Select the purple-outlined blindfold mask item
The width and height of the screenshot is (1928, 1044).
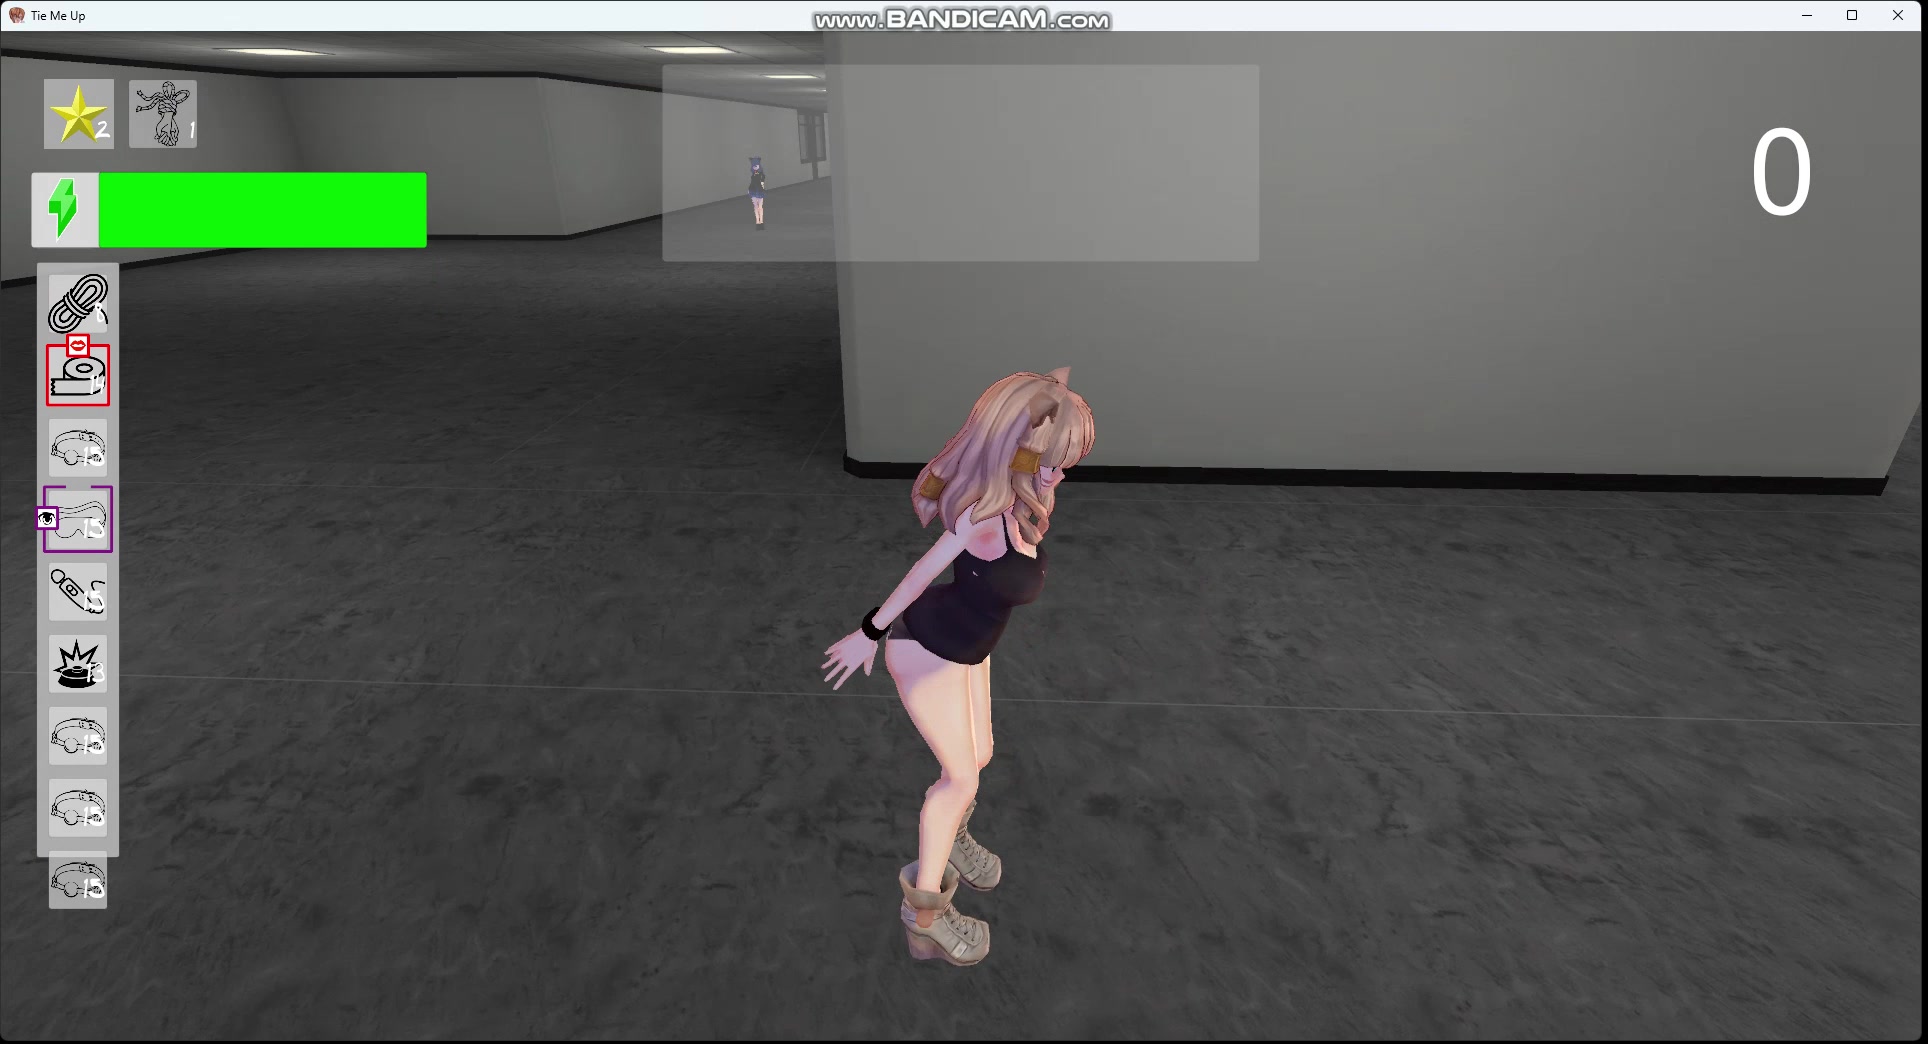78,520
